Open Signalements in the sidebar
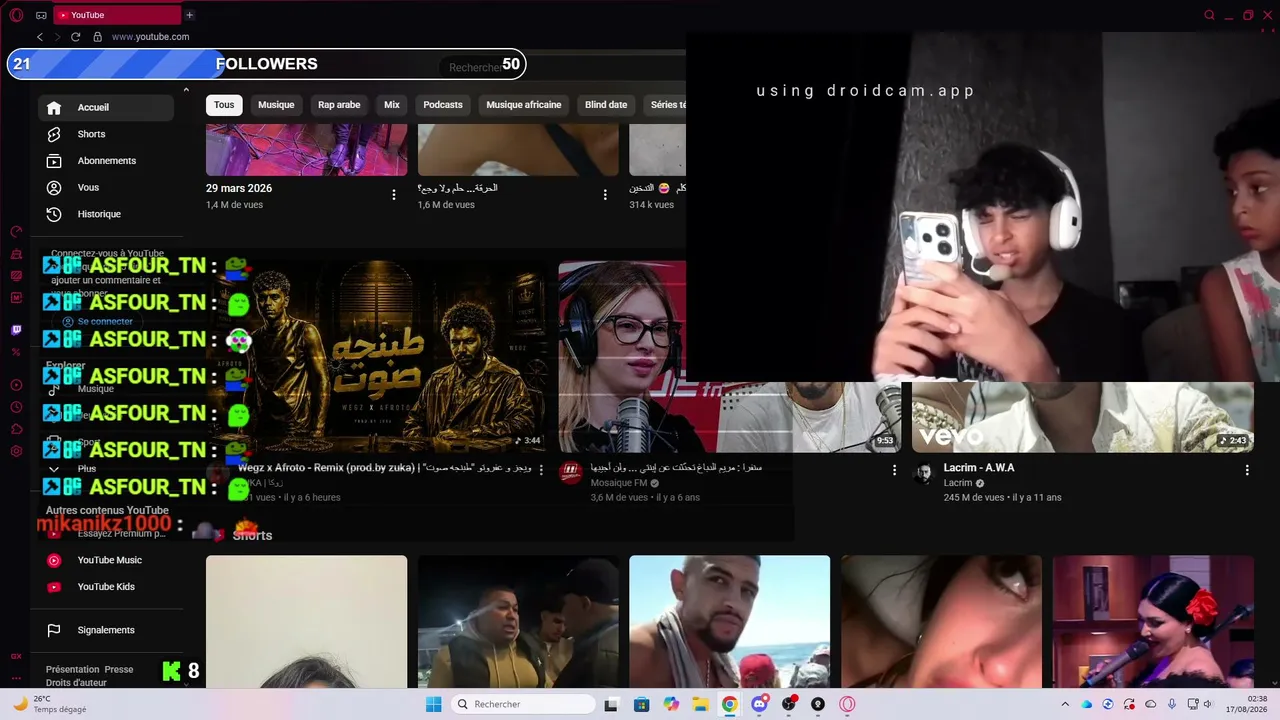Image resolution: width=1280 pixels, height=720 pixels. point(105,630)
